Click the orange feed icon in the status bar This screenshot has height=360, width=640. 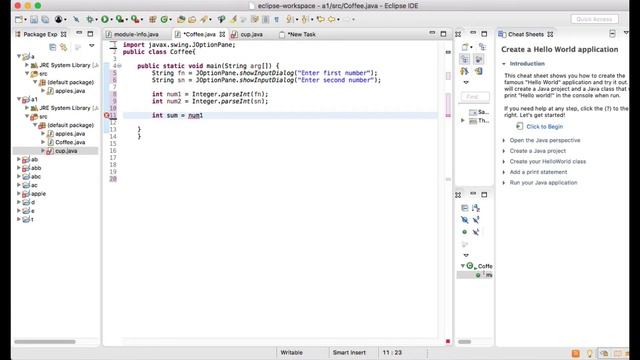click(x=576, y=353)
